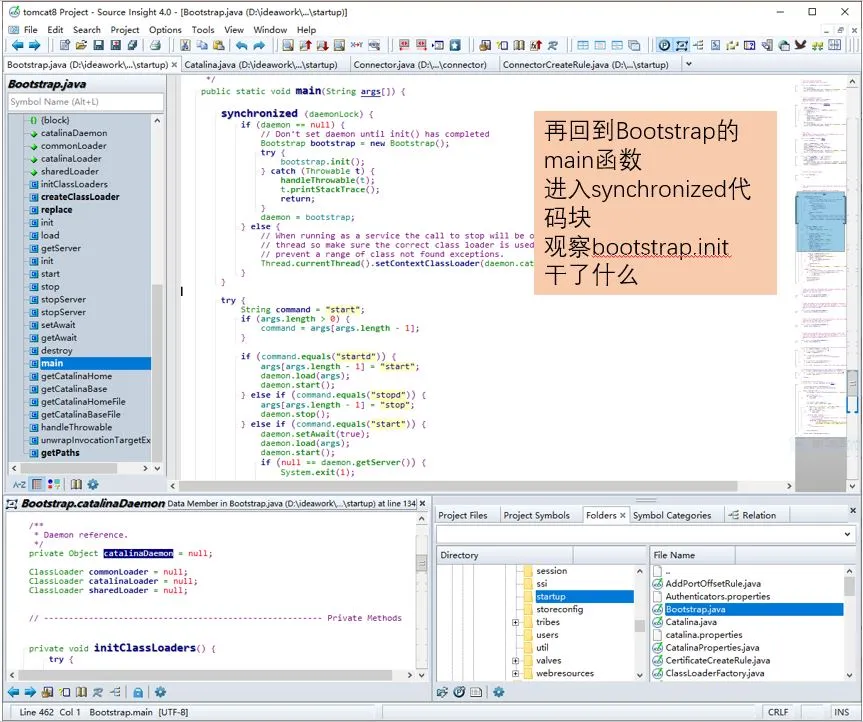The height and width of the screenshot is (722, 863).
Task: Click the Search Backward red-up-arrow icon
Action: 305,45
